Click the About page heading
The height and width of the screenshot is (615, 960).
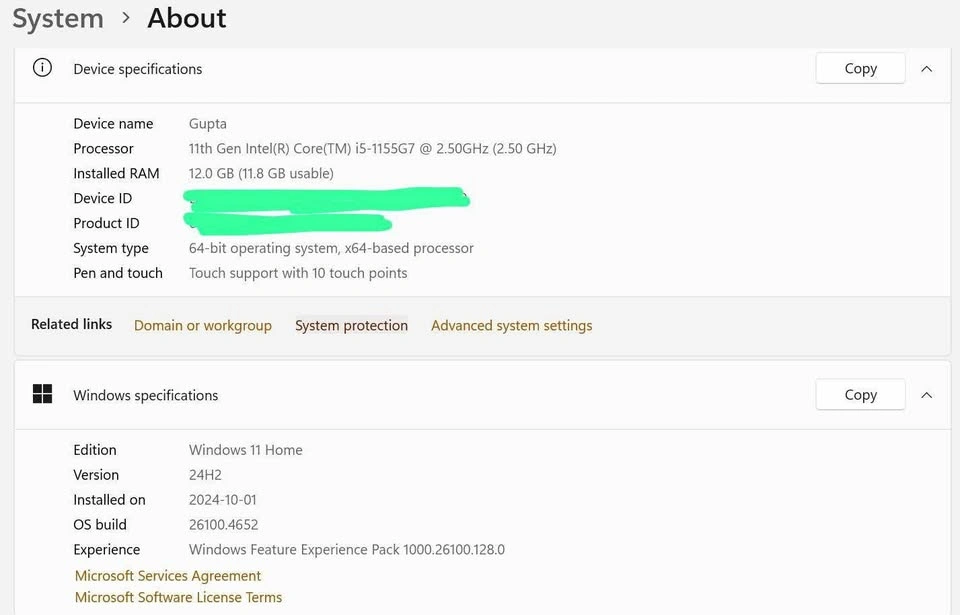(x=187, y=18)
